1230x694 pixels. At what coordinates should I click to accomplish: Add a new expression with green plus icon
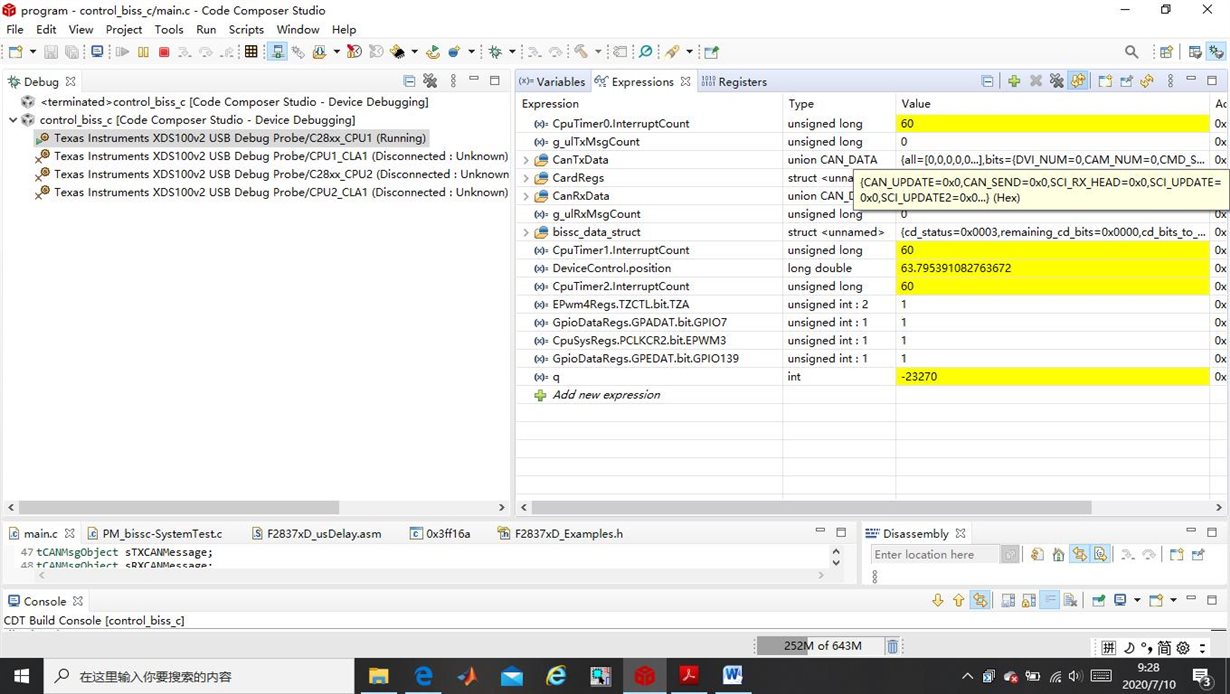coord(1014,82)
